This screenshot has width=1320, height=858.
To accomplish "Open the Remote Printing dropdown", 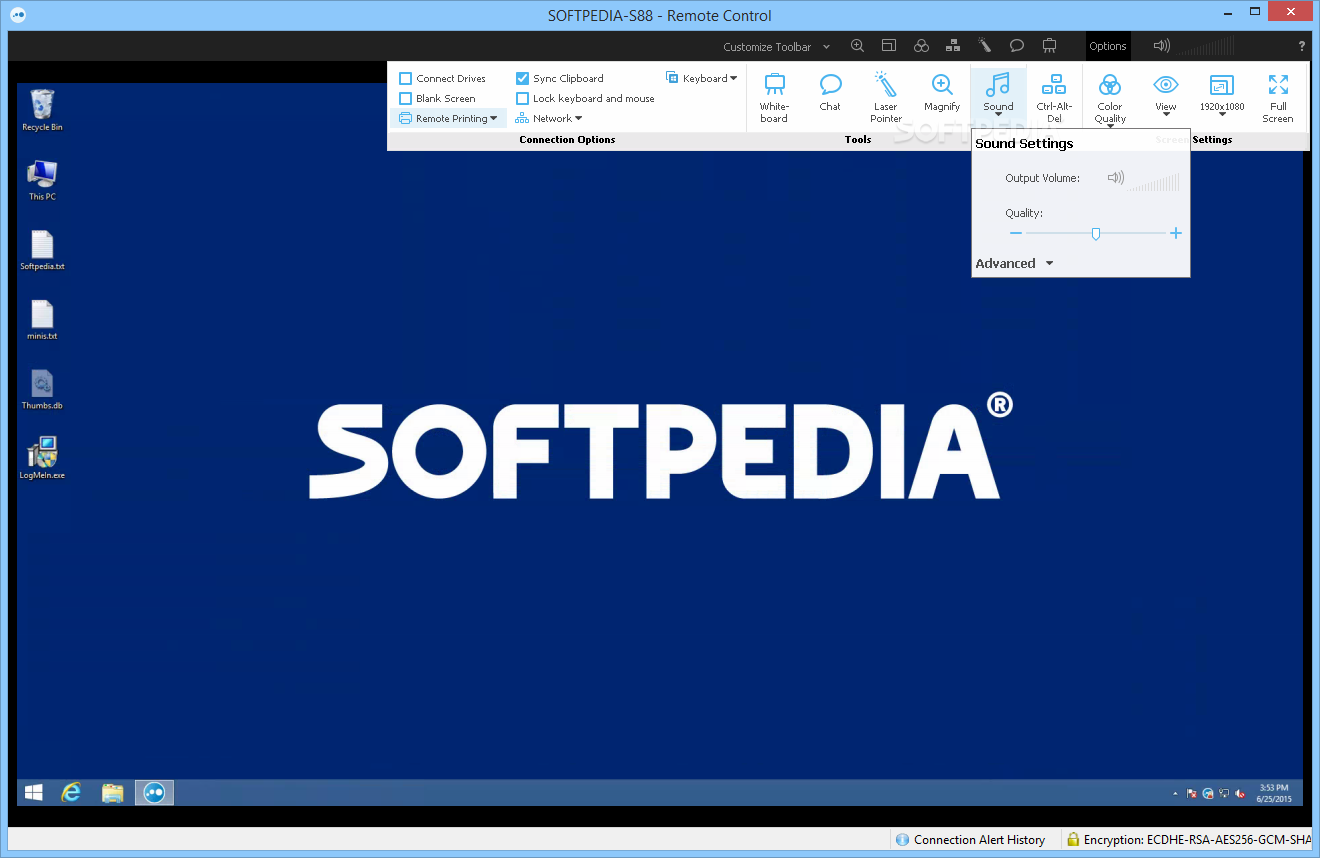I will [x=448, y=118].
